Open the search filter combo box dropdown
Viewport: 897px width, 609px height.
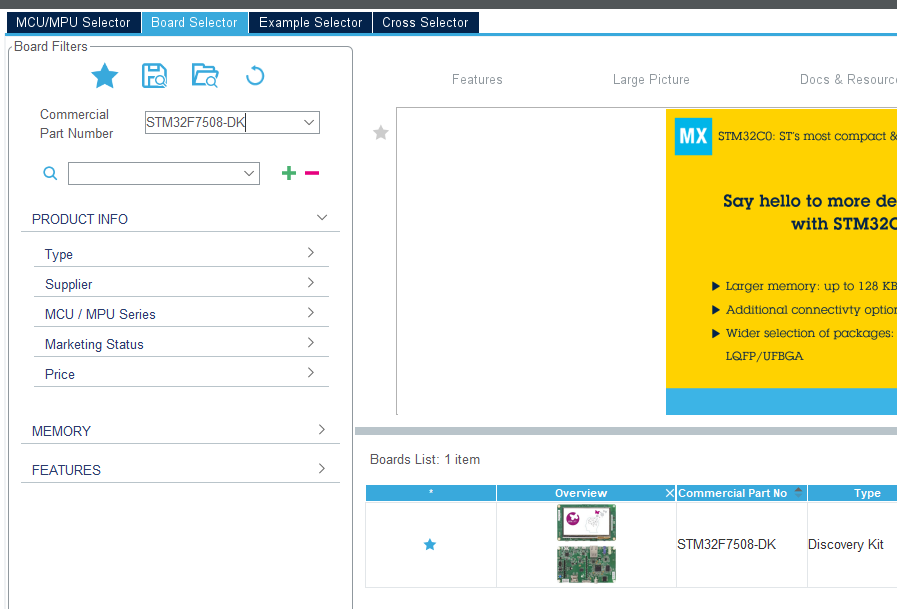[249, 173]
